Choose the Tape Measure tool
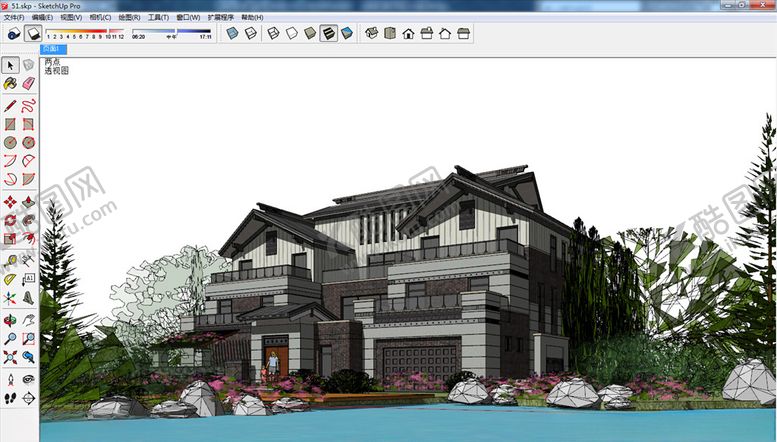This screenshot has height=442, width=777. pos(10,259)
